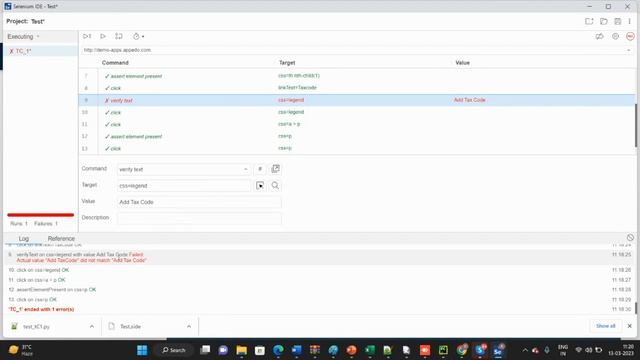Open test execution speed control
640x360 pixels.
coord(138,36)
